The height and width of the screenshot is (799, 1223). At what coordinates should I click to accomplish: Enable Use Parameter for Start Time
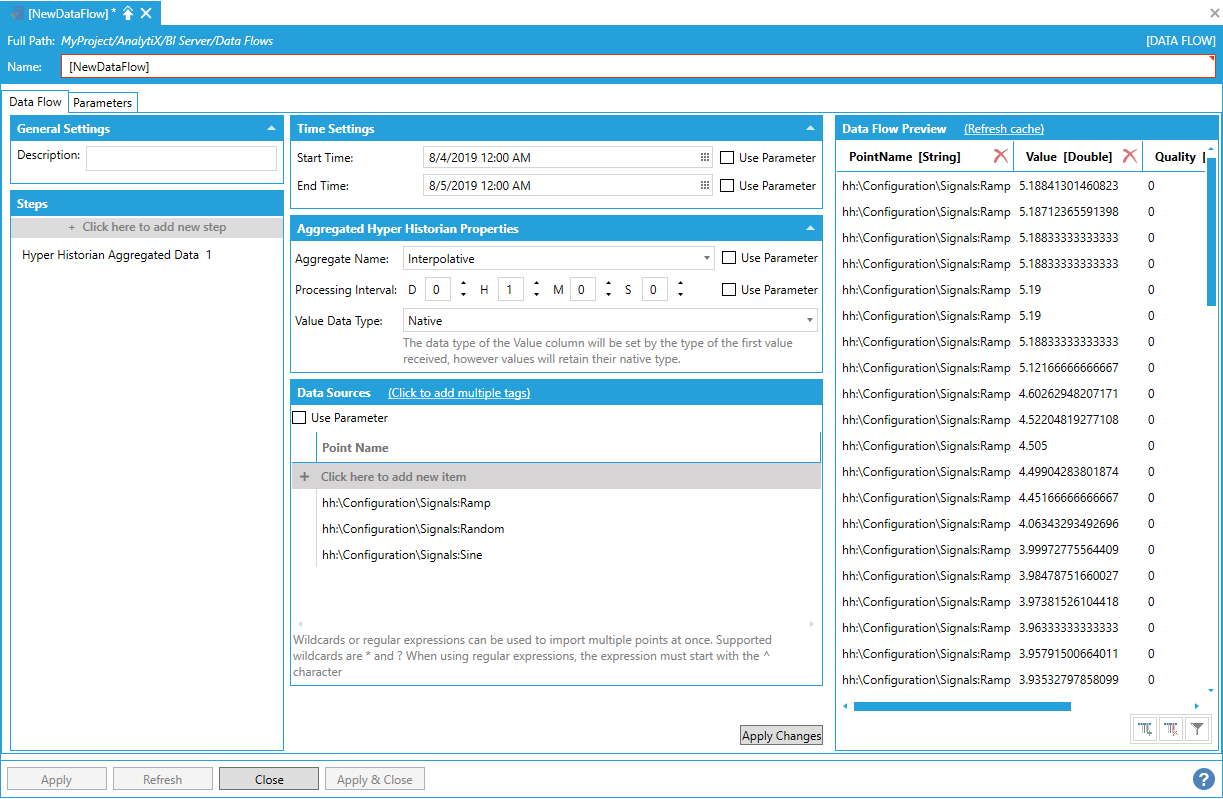coord(728,158)
